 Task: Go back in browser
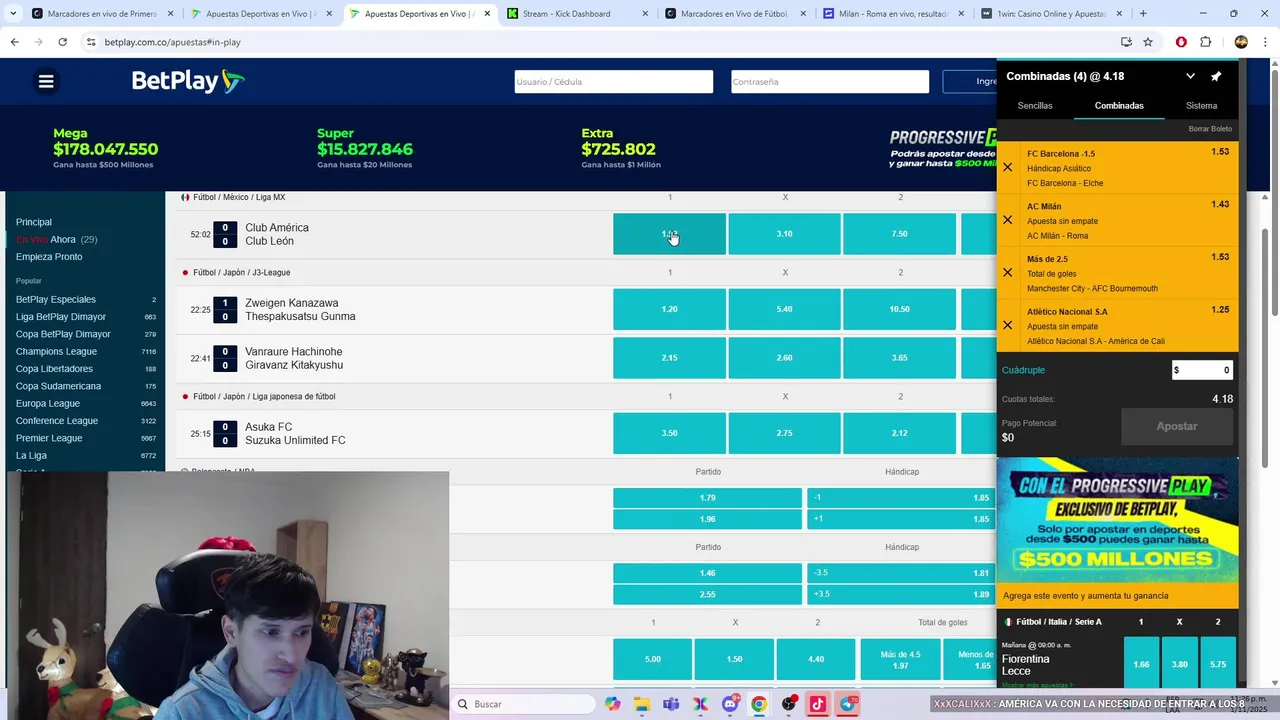tap(14, 42)
